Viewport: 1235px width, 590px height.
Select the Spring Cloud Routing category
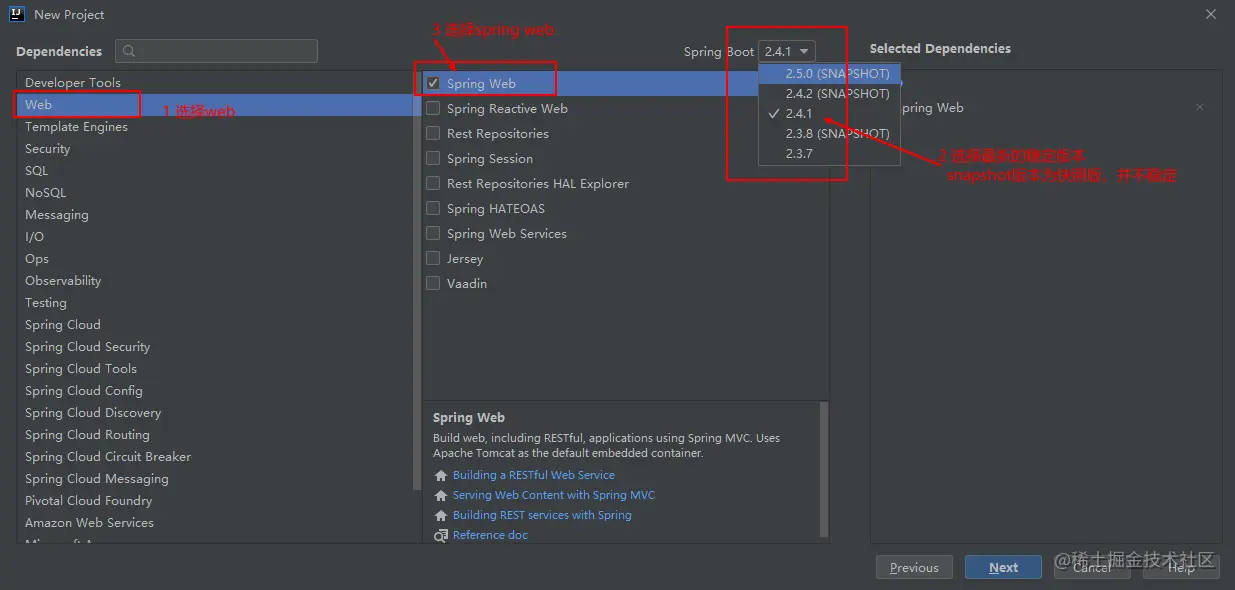coord(216,435)
